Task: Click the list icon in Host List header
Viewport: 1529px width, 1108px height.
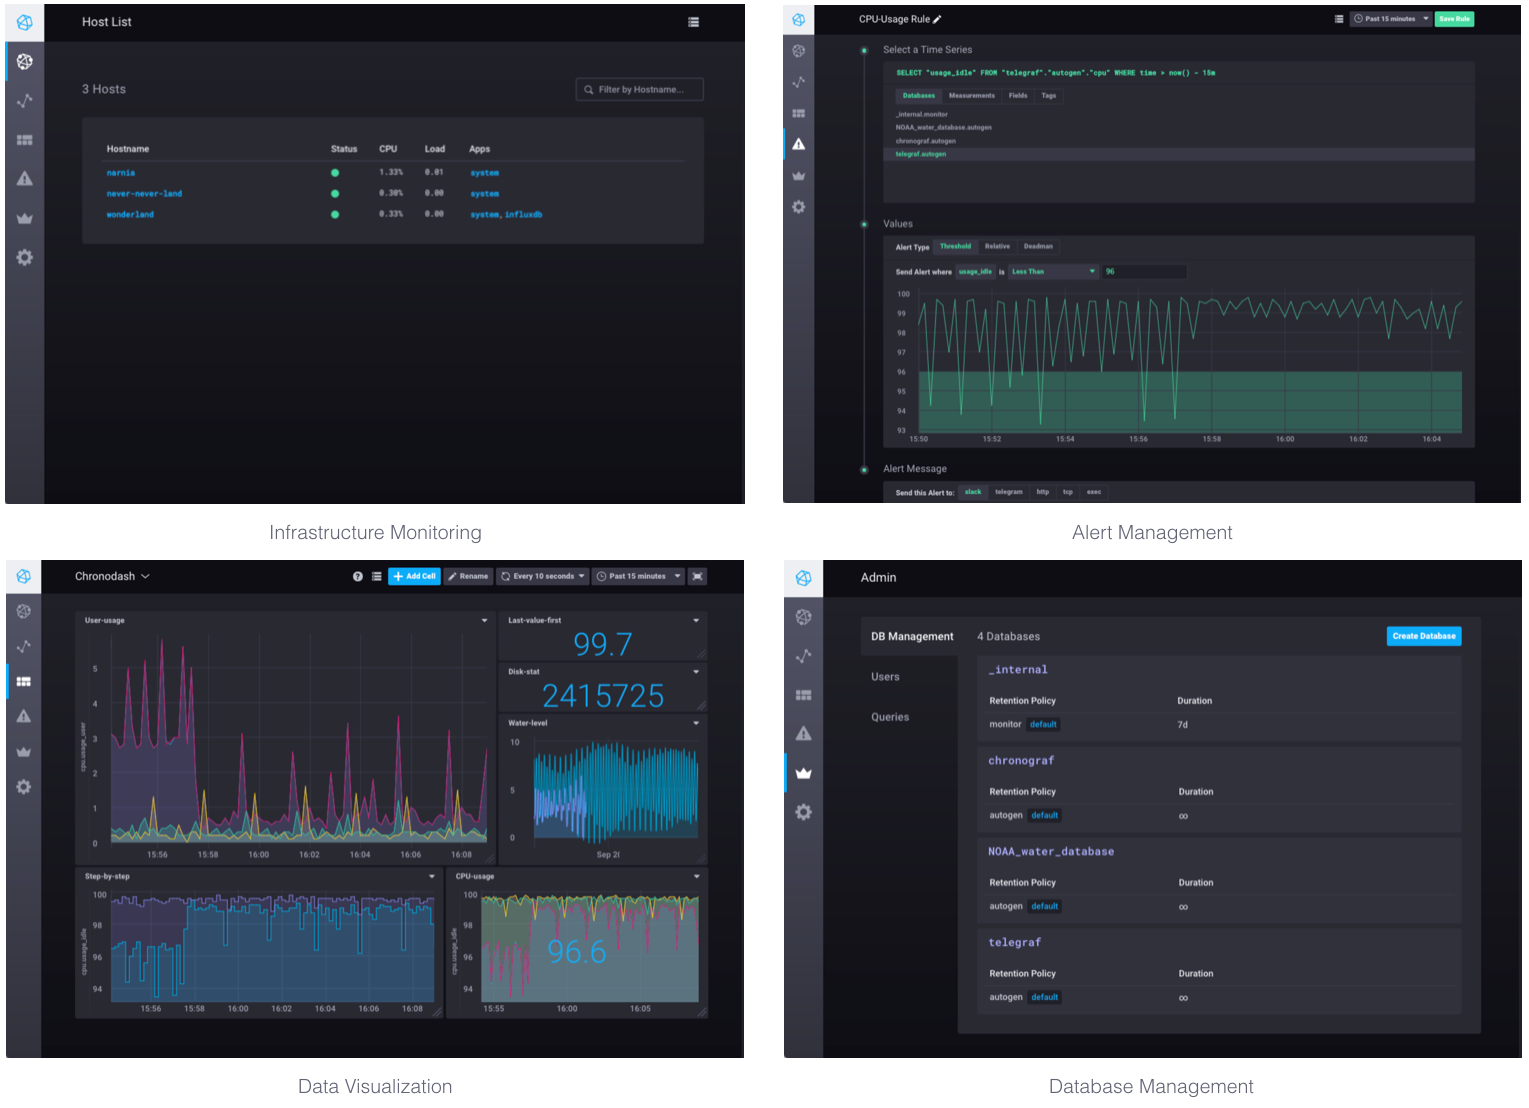Action: [x=693, y=22]
